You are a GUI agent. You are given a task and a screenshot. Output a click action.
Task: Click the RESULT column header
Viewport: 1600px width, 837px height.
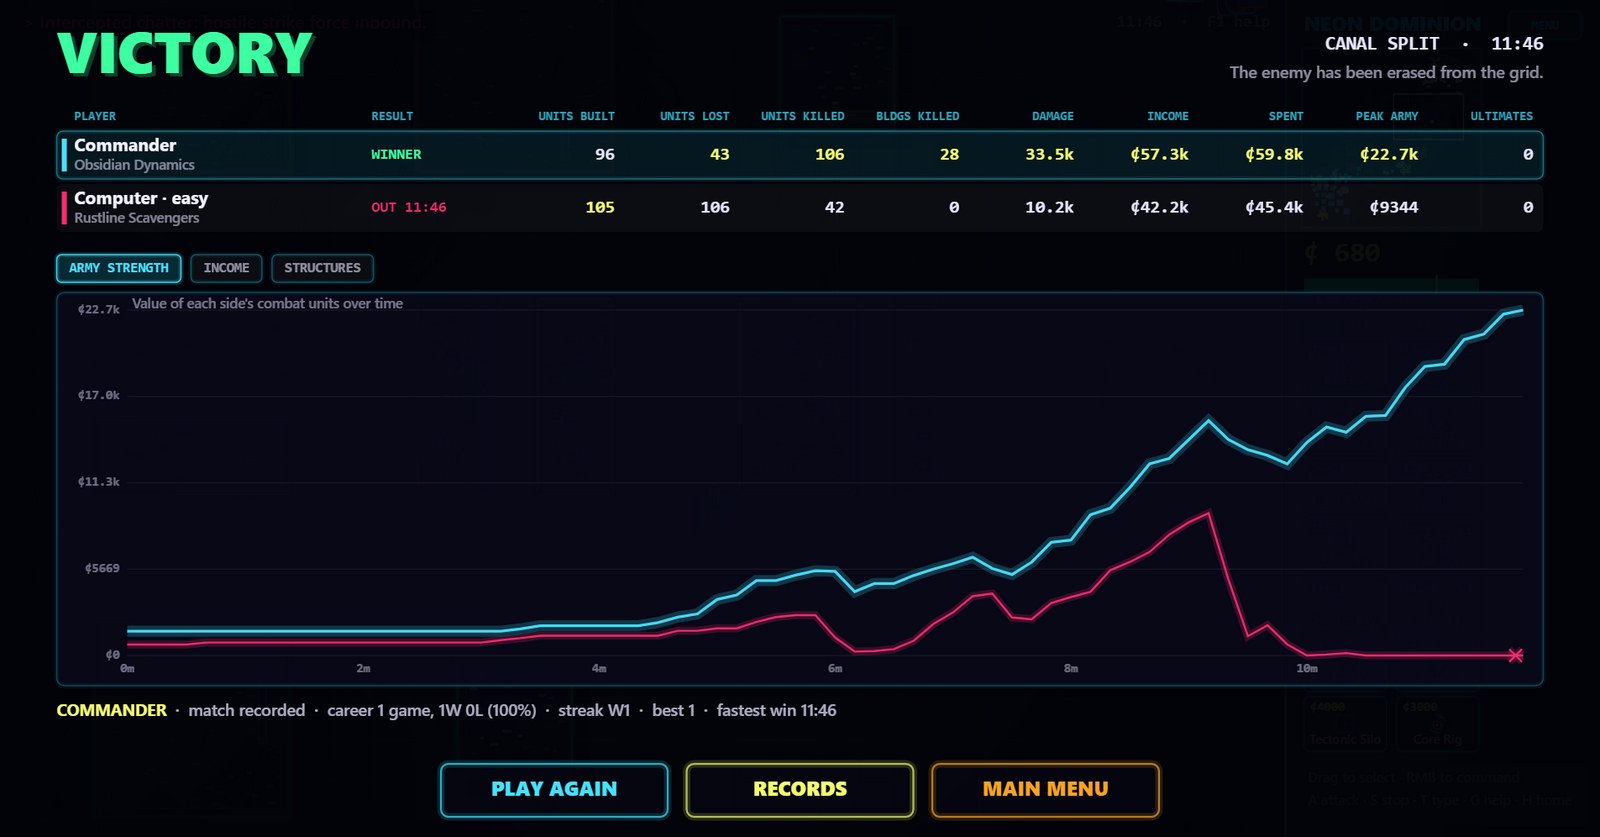392,116
